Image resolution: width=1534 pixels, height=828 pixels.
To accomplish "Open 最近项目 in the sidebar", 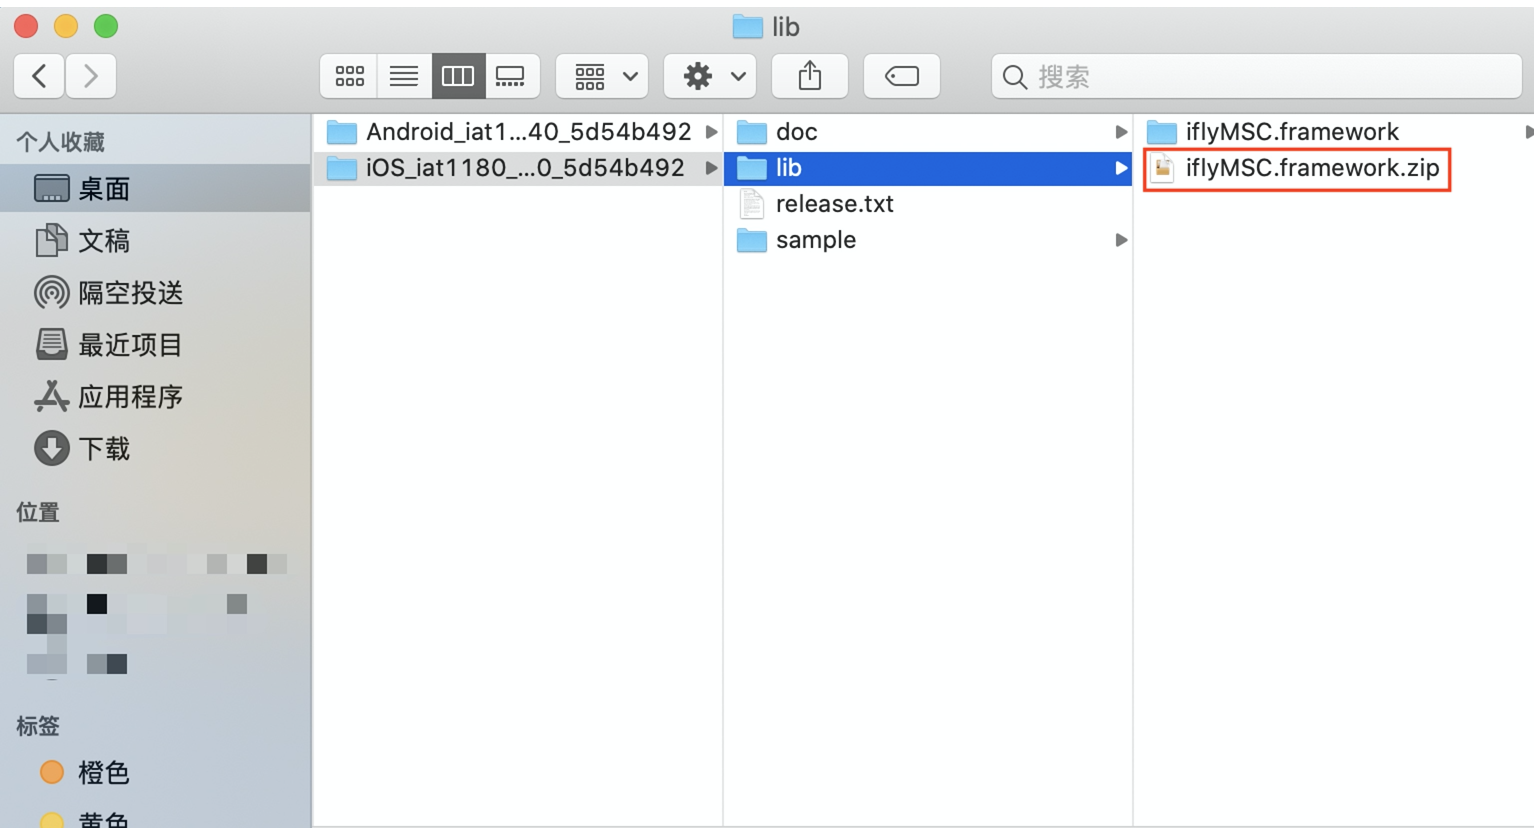I will (x=155, y=344).
